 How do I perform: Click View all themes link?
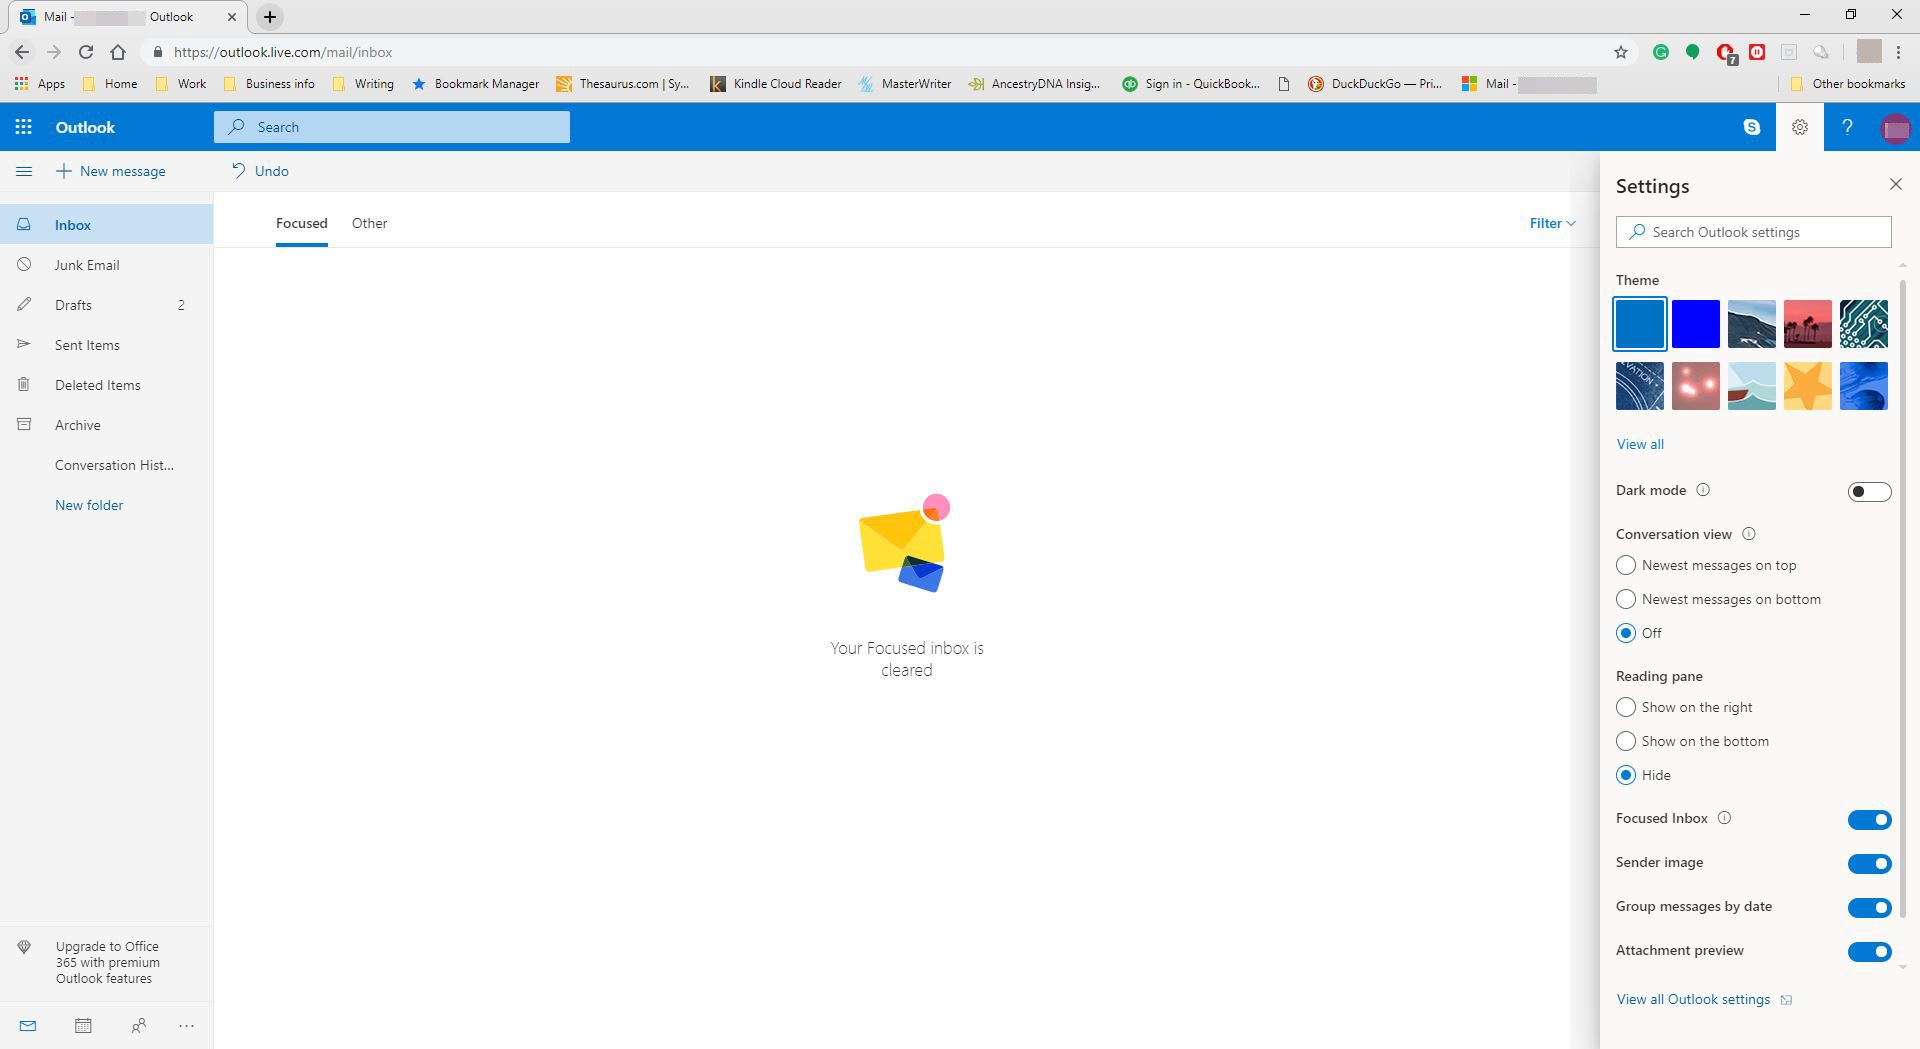pyautogui.click(x=1640, y=444)
